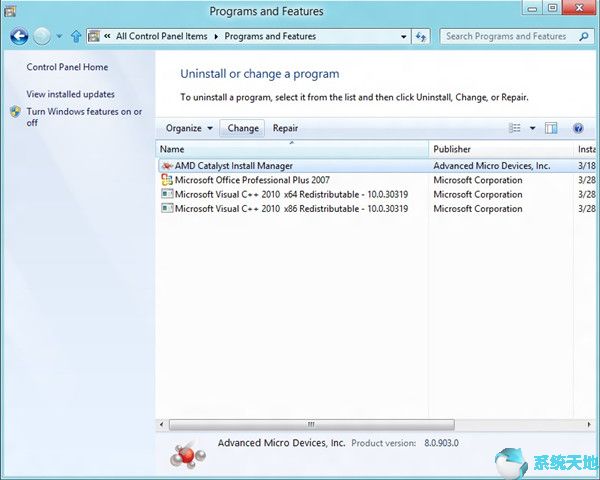Maximize the Programs and Features window
This screenshot has height=480, width=600.
coord(552,8)
